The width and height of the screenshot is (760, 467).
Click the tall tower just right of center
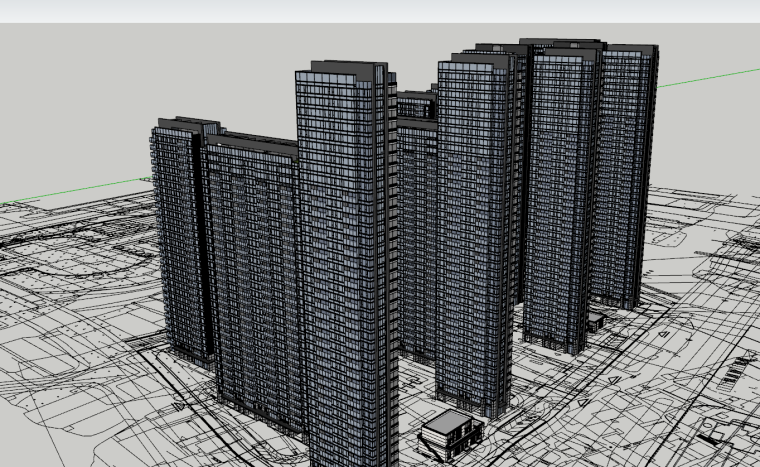pyautogui.click(x=475, y=230)
